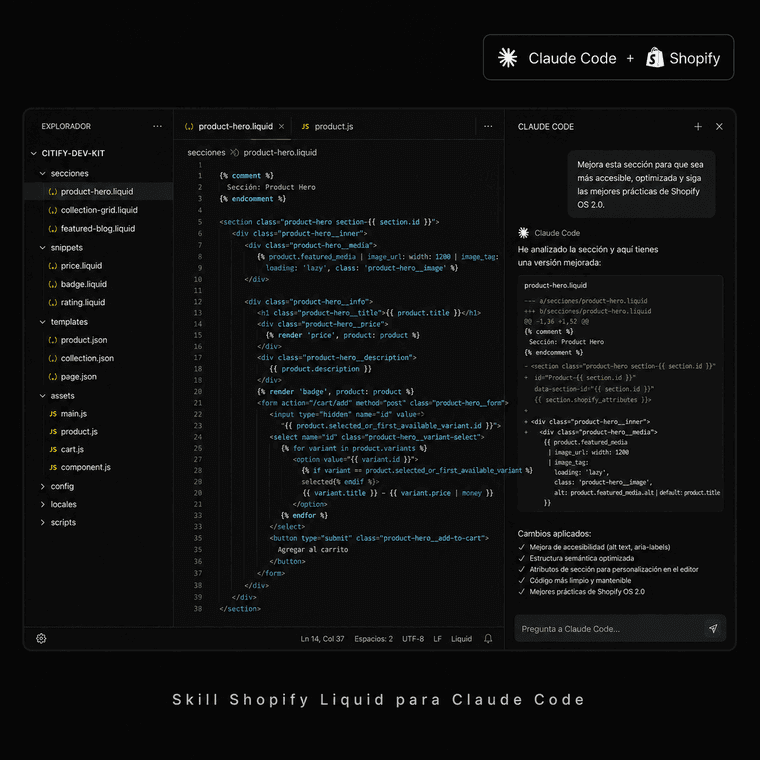Collapse the CITIFY-DEV-KIT root folder
Image resolution: width=760 pixels, height=760 pixels.
(33, 153)
